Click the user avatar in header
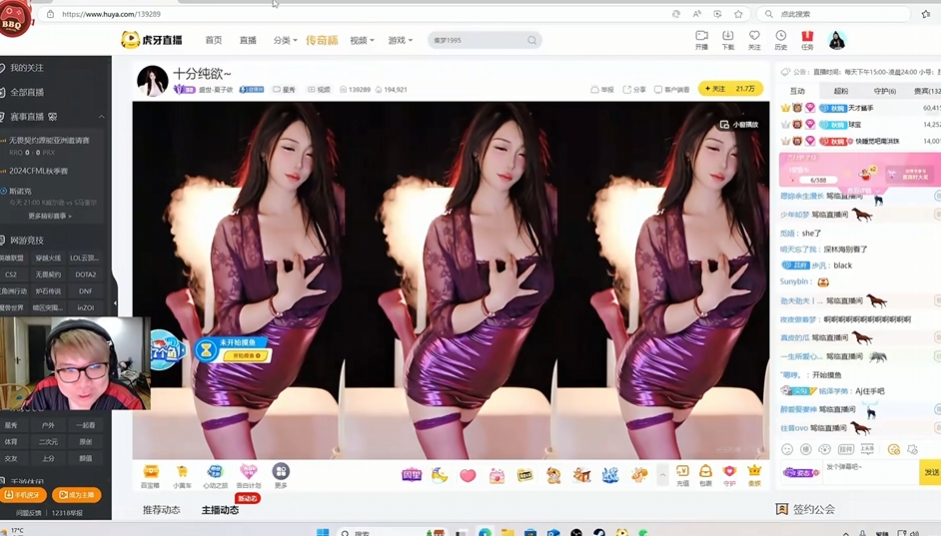Image resolution: width=941 pixels, height=536 pixels. tap(837, 40)
